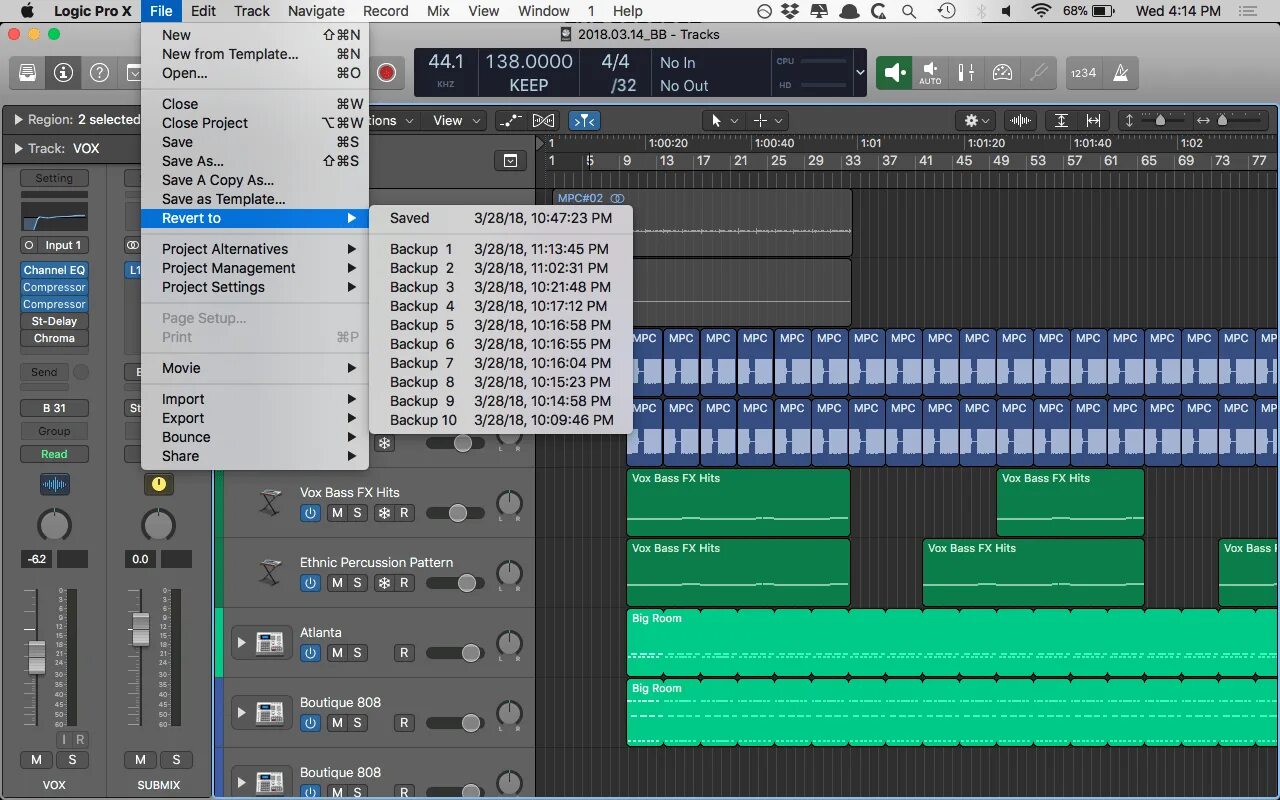Toggle power on the Atlanta track
This screenshot has width=1280, height=800.
310,653
